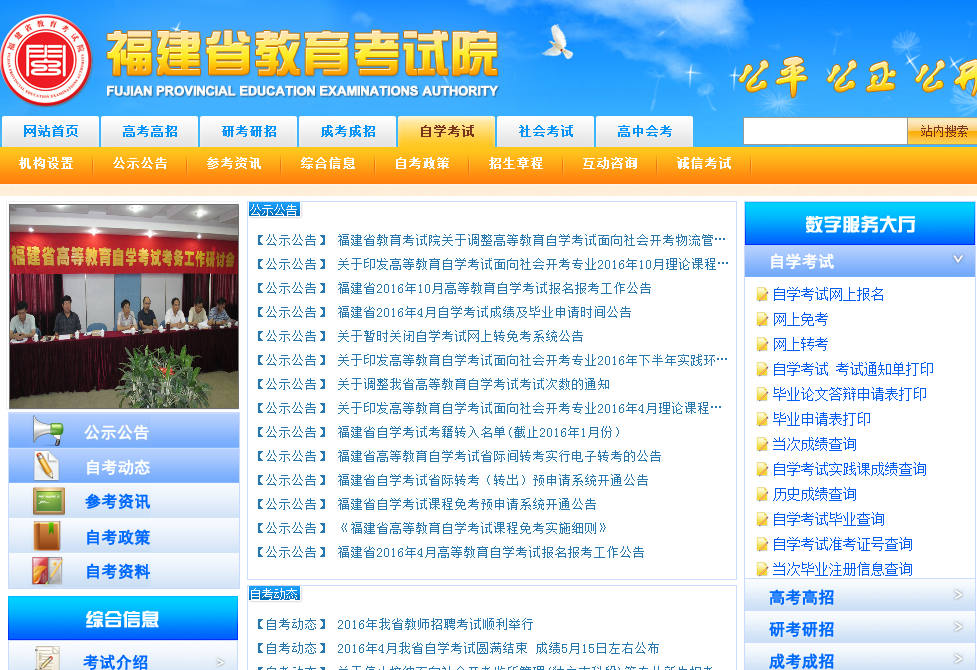This screenshot has height=670, width=977.
Task: Click the note icon beside 网上免考
Action: tap(761, 319)
